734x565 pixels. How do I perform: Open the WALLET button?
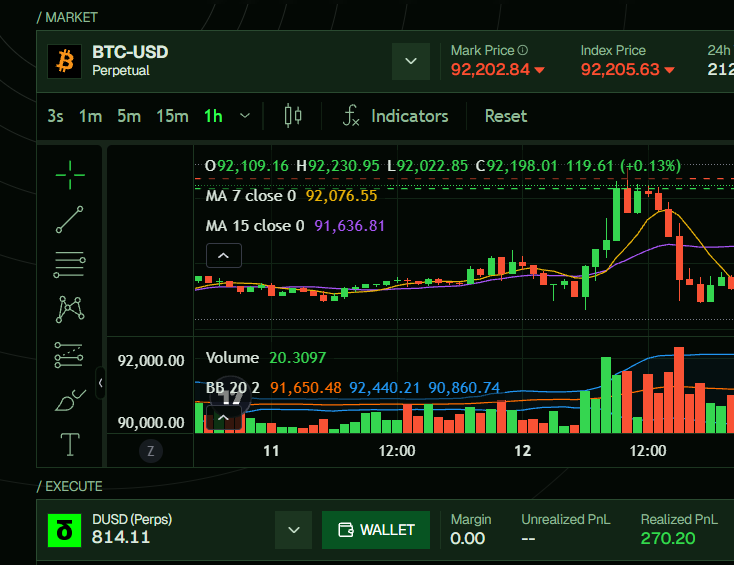(x=376, y=530)
